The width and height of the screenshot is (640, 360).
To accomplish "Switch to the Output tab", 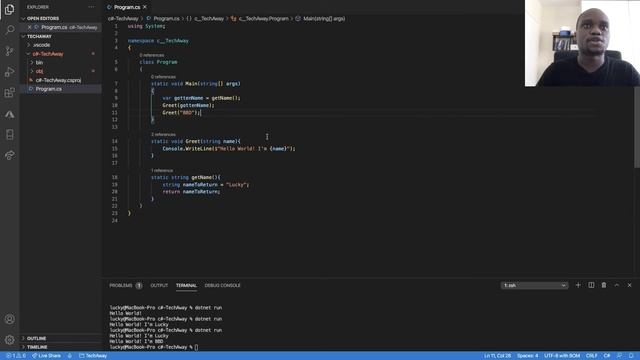I will point(159,285).
